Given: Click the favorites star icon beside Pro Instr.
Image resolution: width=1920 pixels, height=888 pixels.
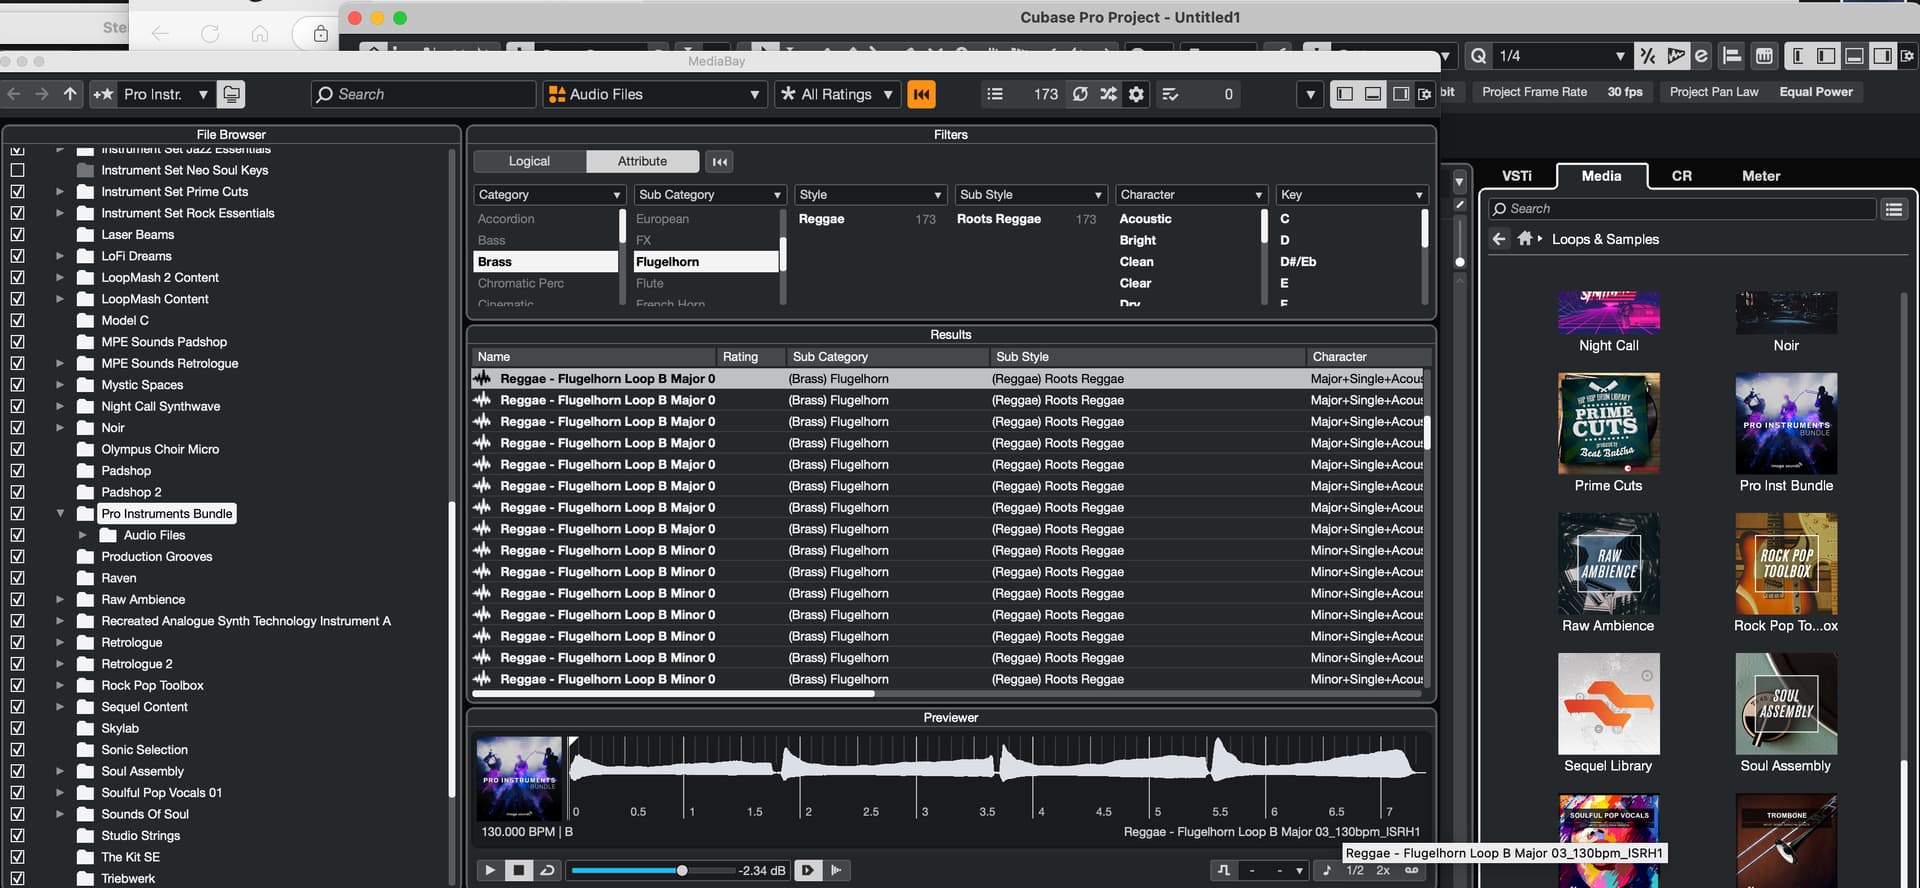Looking at the screenshot, I should coord(103,94).
